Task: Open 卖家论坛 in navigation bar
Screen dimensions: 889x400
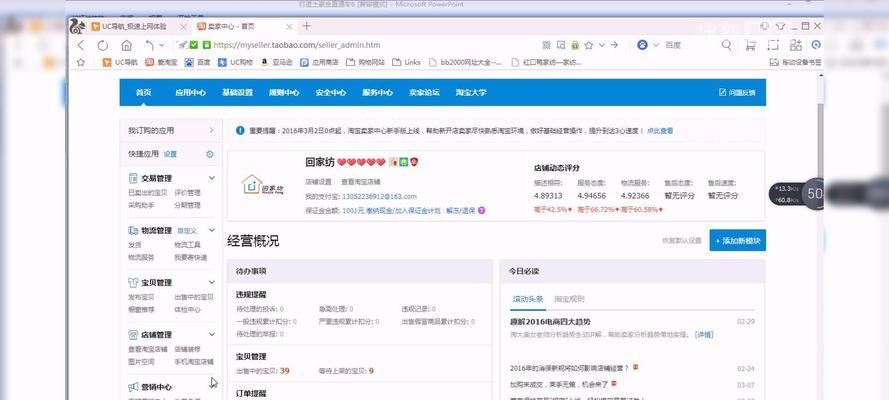Action: click(x=424, y=92)
